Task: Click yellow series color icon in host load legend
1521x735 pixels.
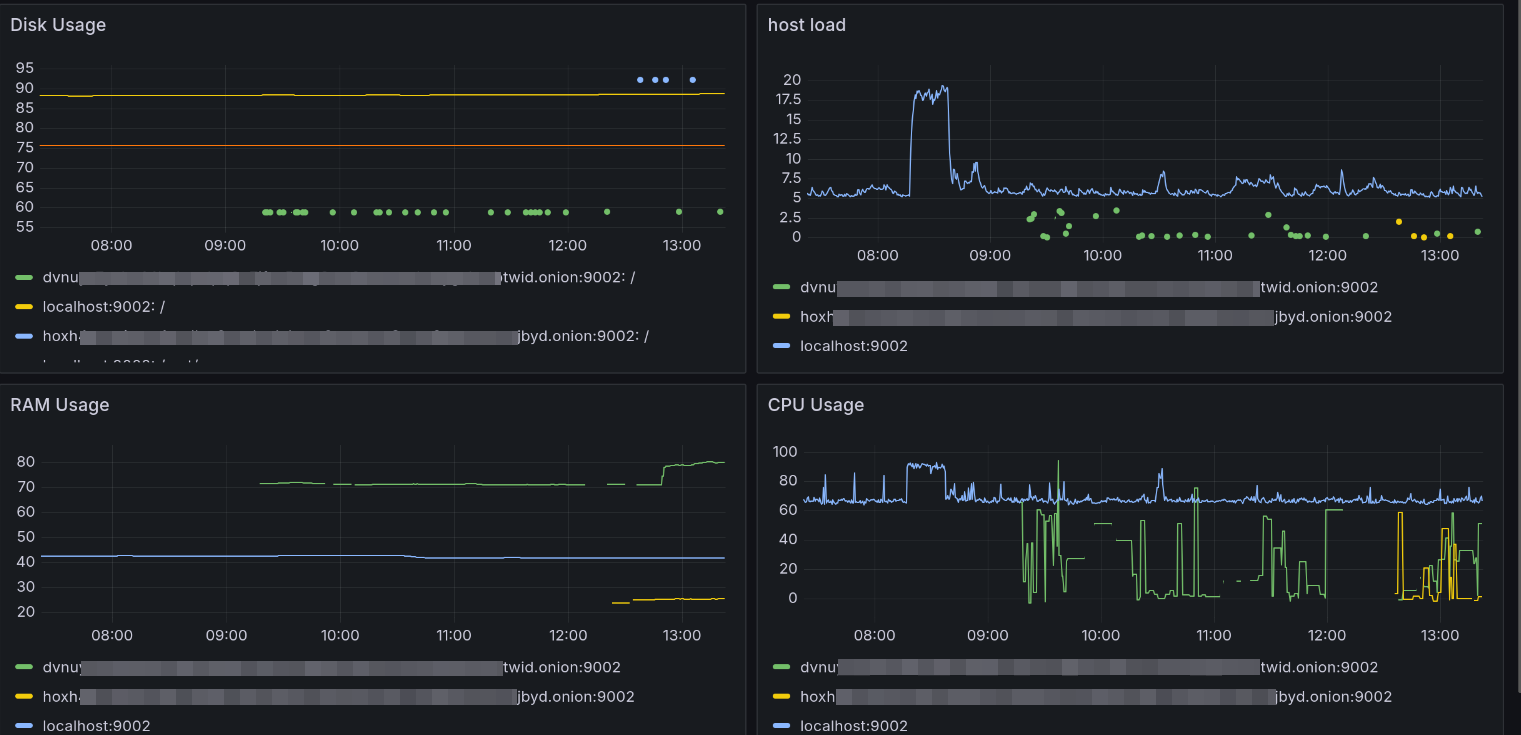Action: pos(782,317)
